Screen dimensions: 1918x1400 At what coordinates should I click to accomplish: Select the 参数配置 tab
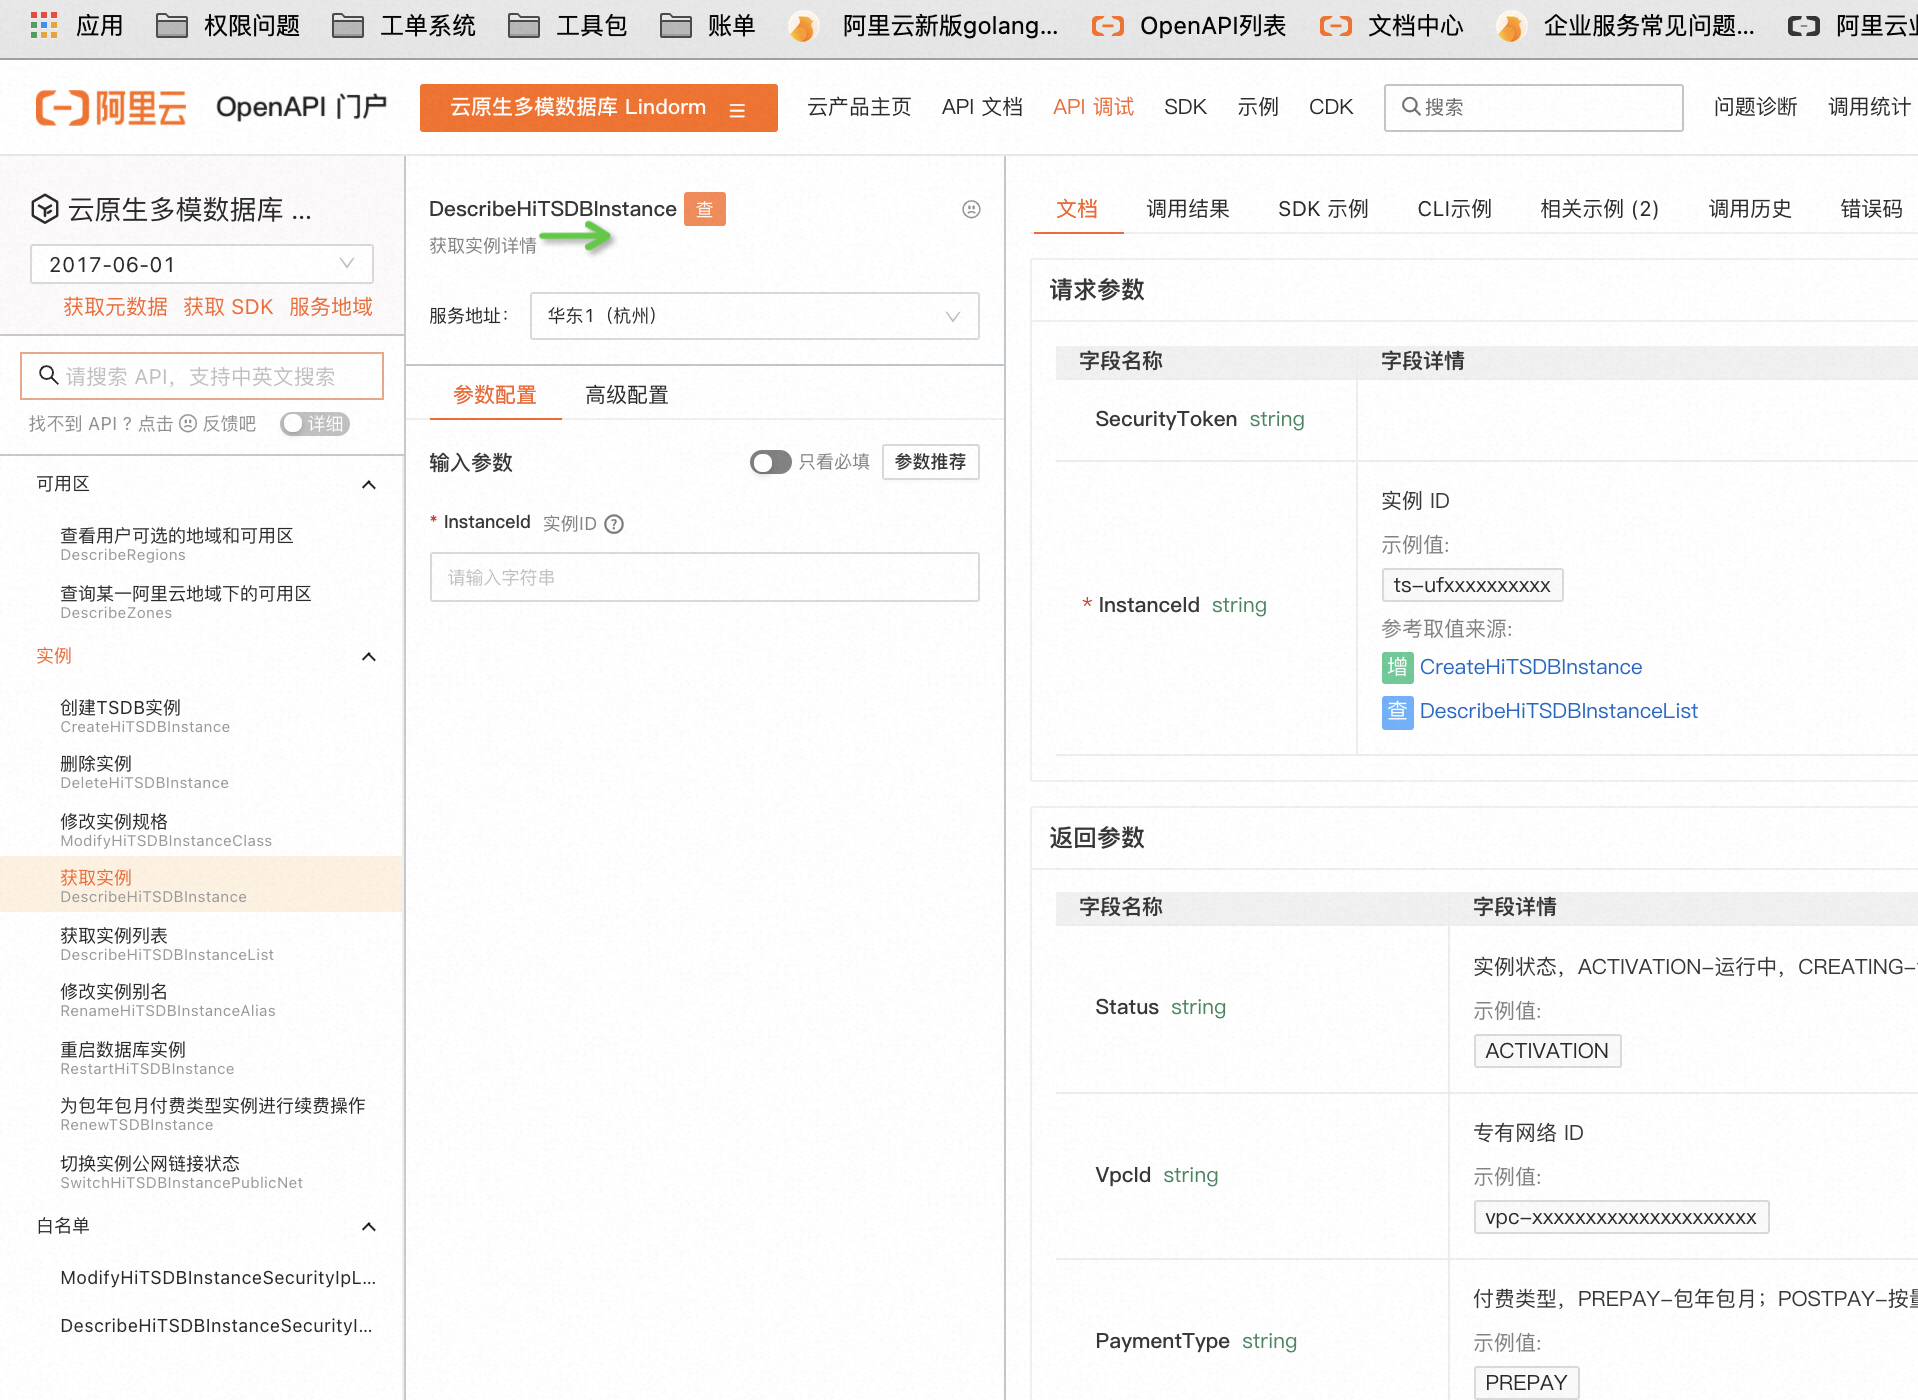495,395
